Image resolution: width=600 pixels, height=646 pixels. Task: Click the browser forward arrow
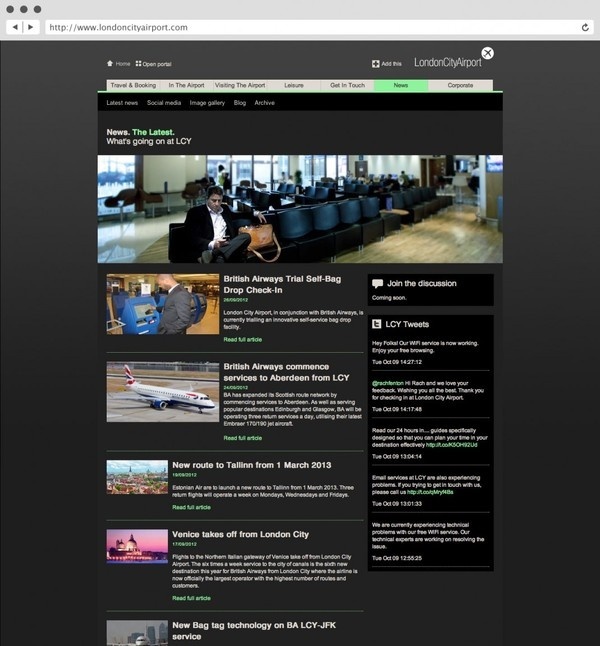(x=30, y=27)
